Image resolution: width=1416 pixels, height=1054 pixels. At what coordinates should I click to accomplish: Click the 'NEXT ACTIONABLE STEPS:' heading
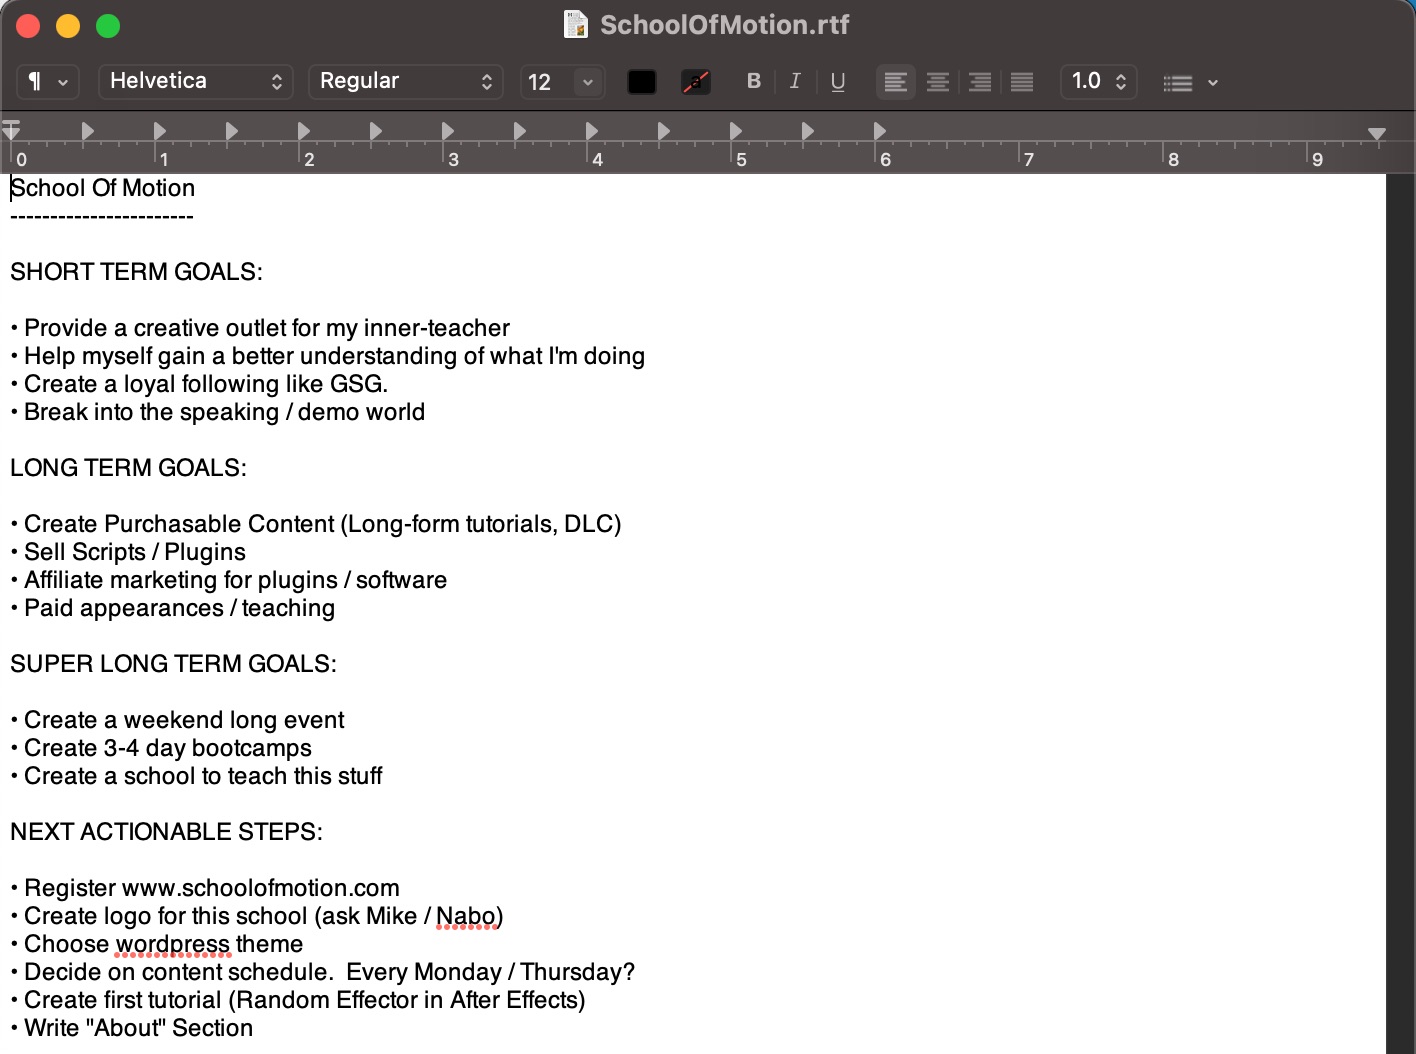pyautogui.click(x=166, y=832)
